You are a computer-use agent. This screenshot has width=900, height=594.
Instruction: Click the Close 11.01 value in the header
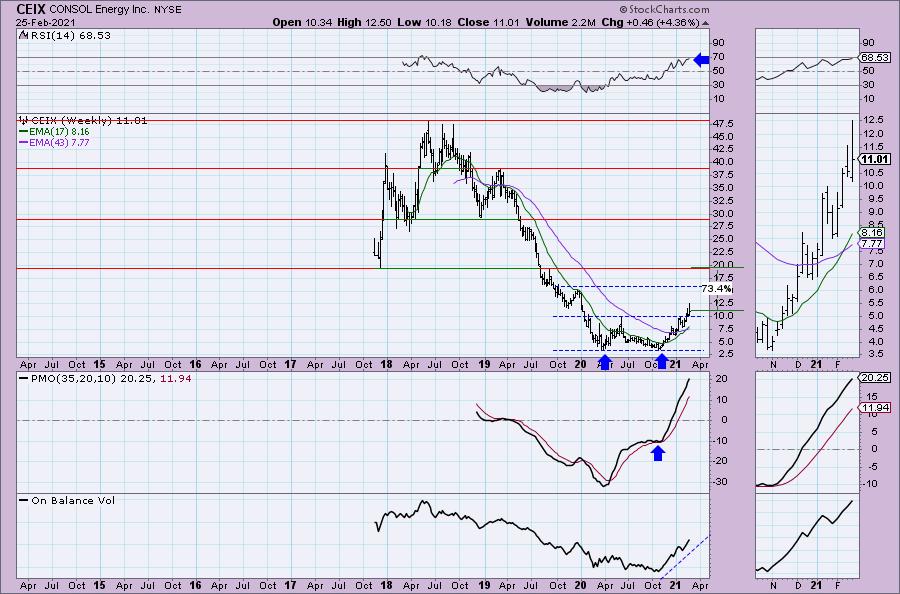pos(488,22)
